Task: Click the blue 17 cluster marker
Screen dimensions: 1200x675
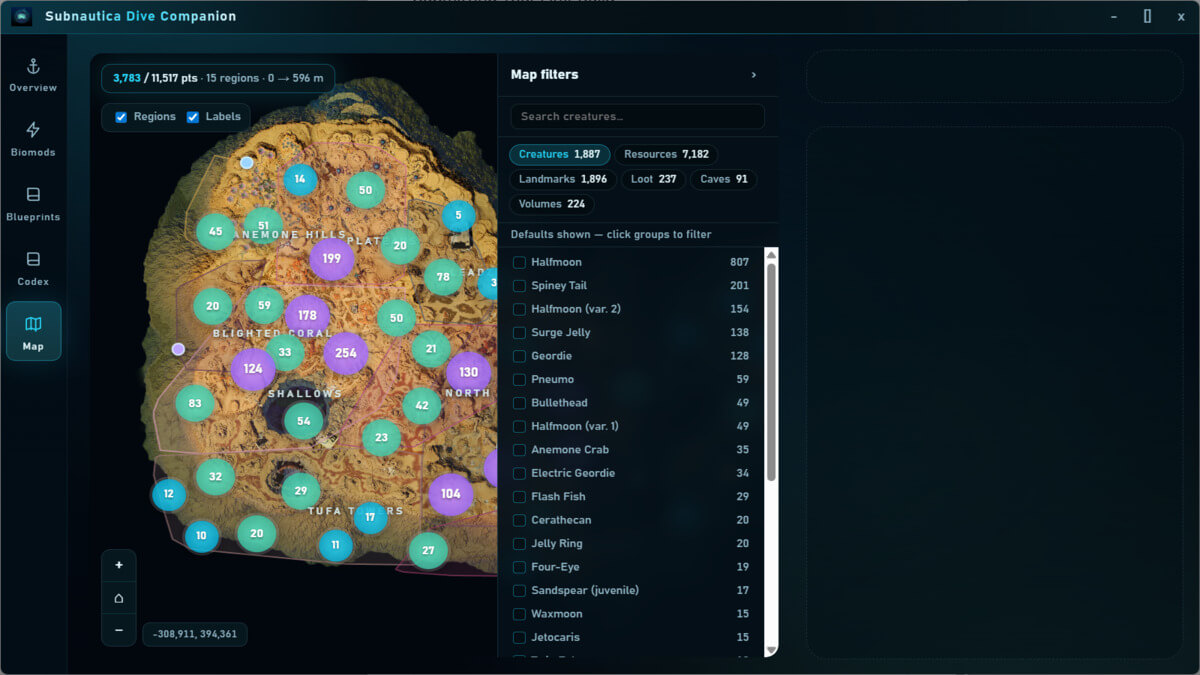Action: (x=370, y=517)
